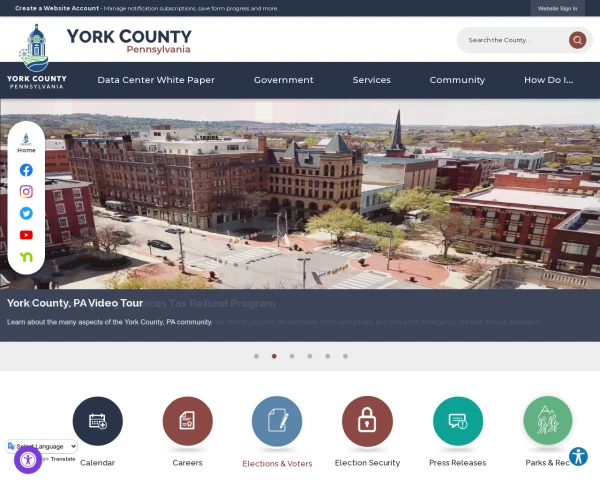Open the Press Releases circle icon

458,421
